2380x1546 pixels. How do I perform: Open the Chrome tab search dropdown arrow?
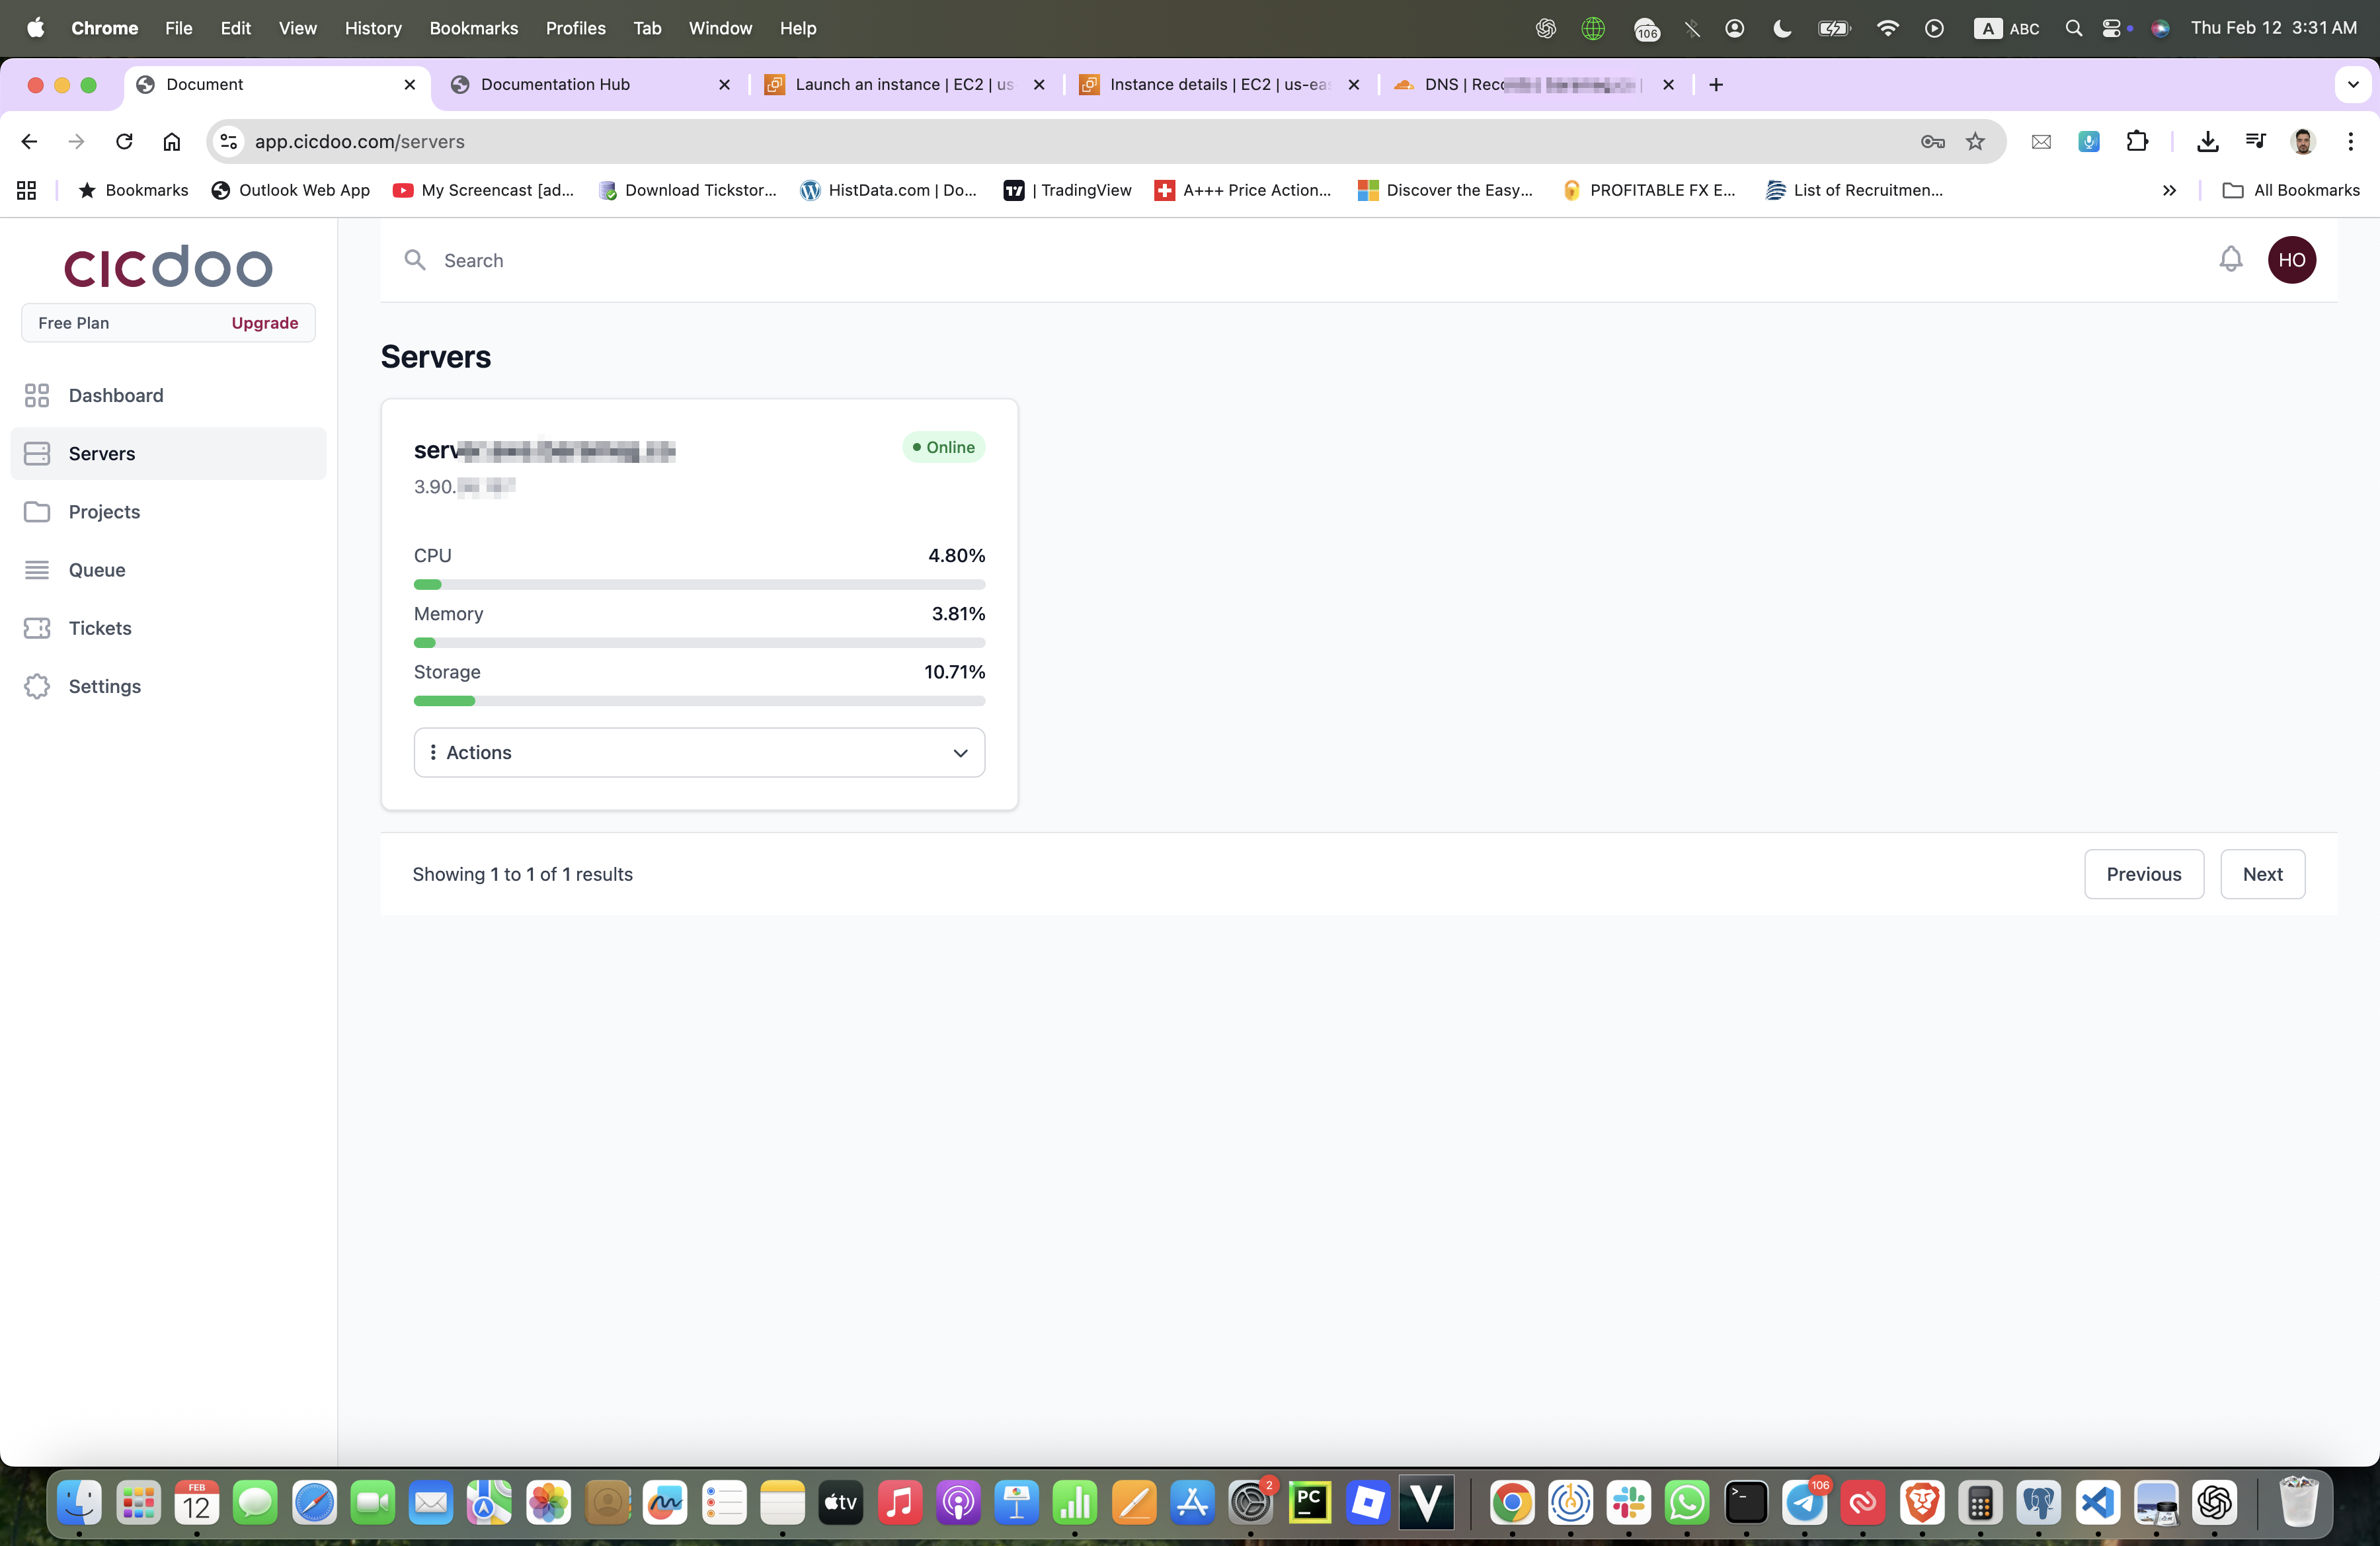[x=2352, y=85]
